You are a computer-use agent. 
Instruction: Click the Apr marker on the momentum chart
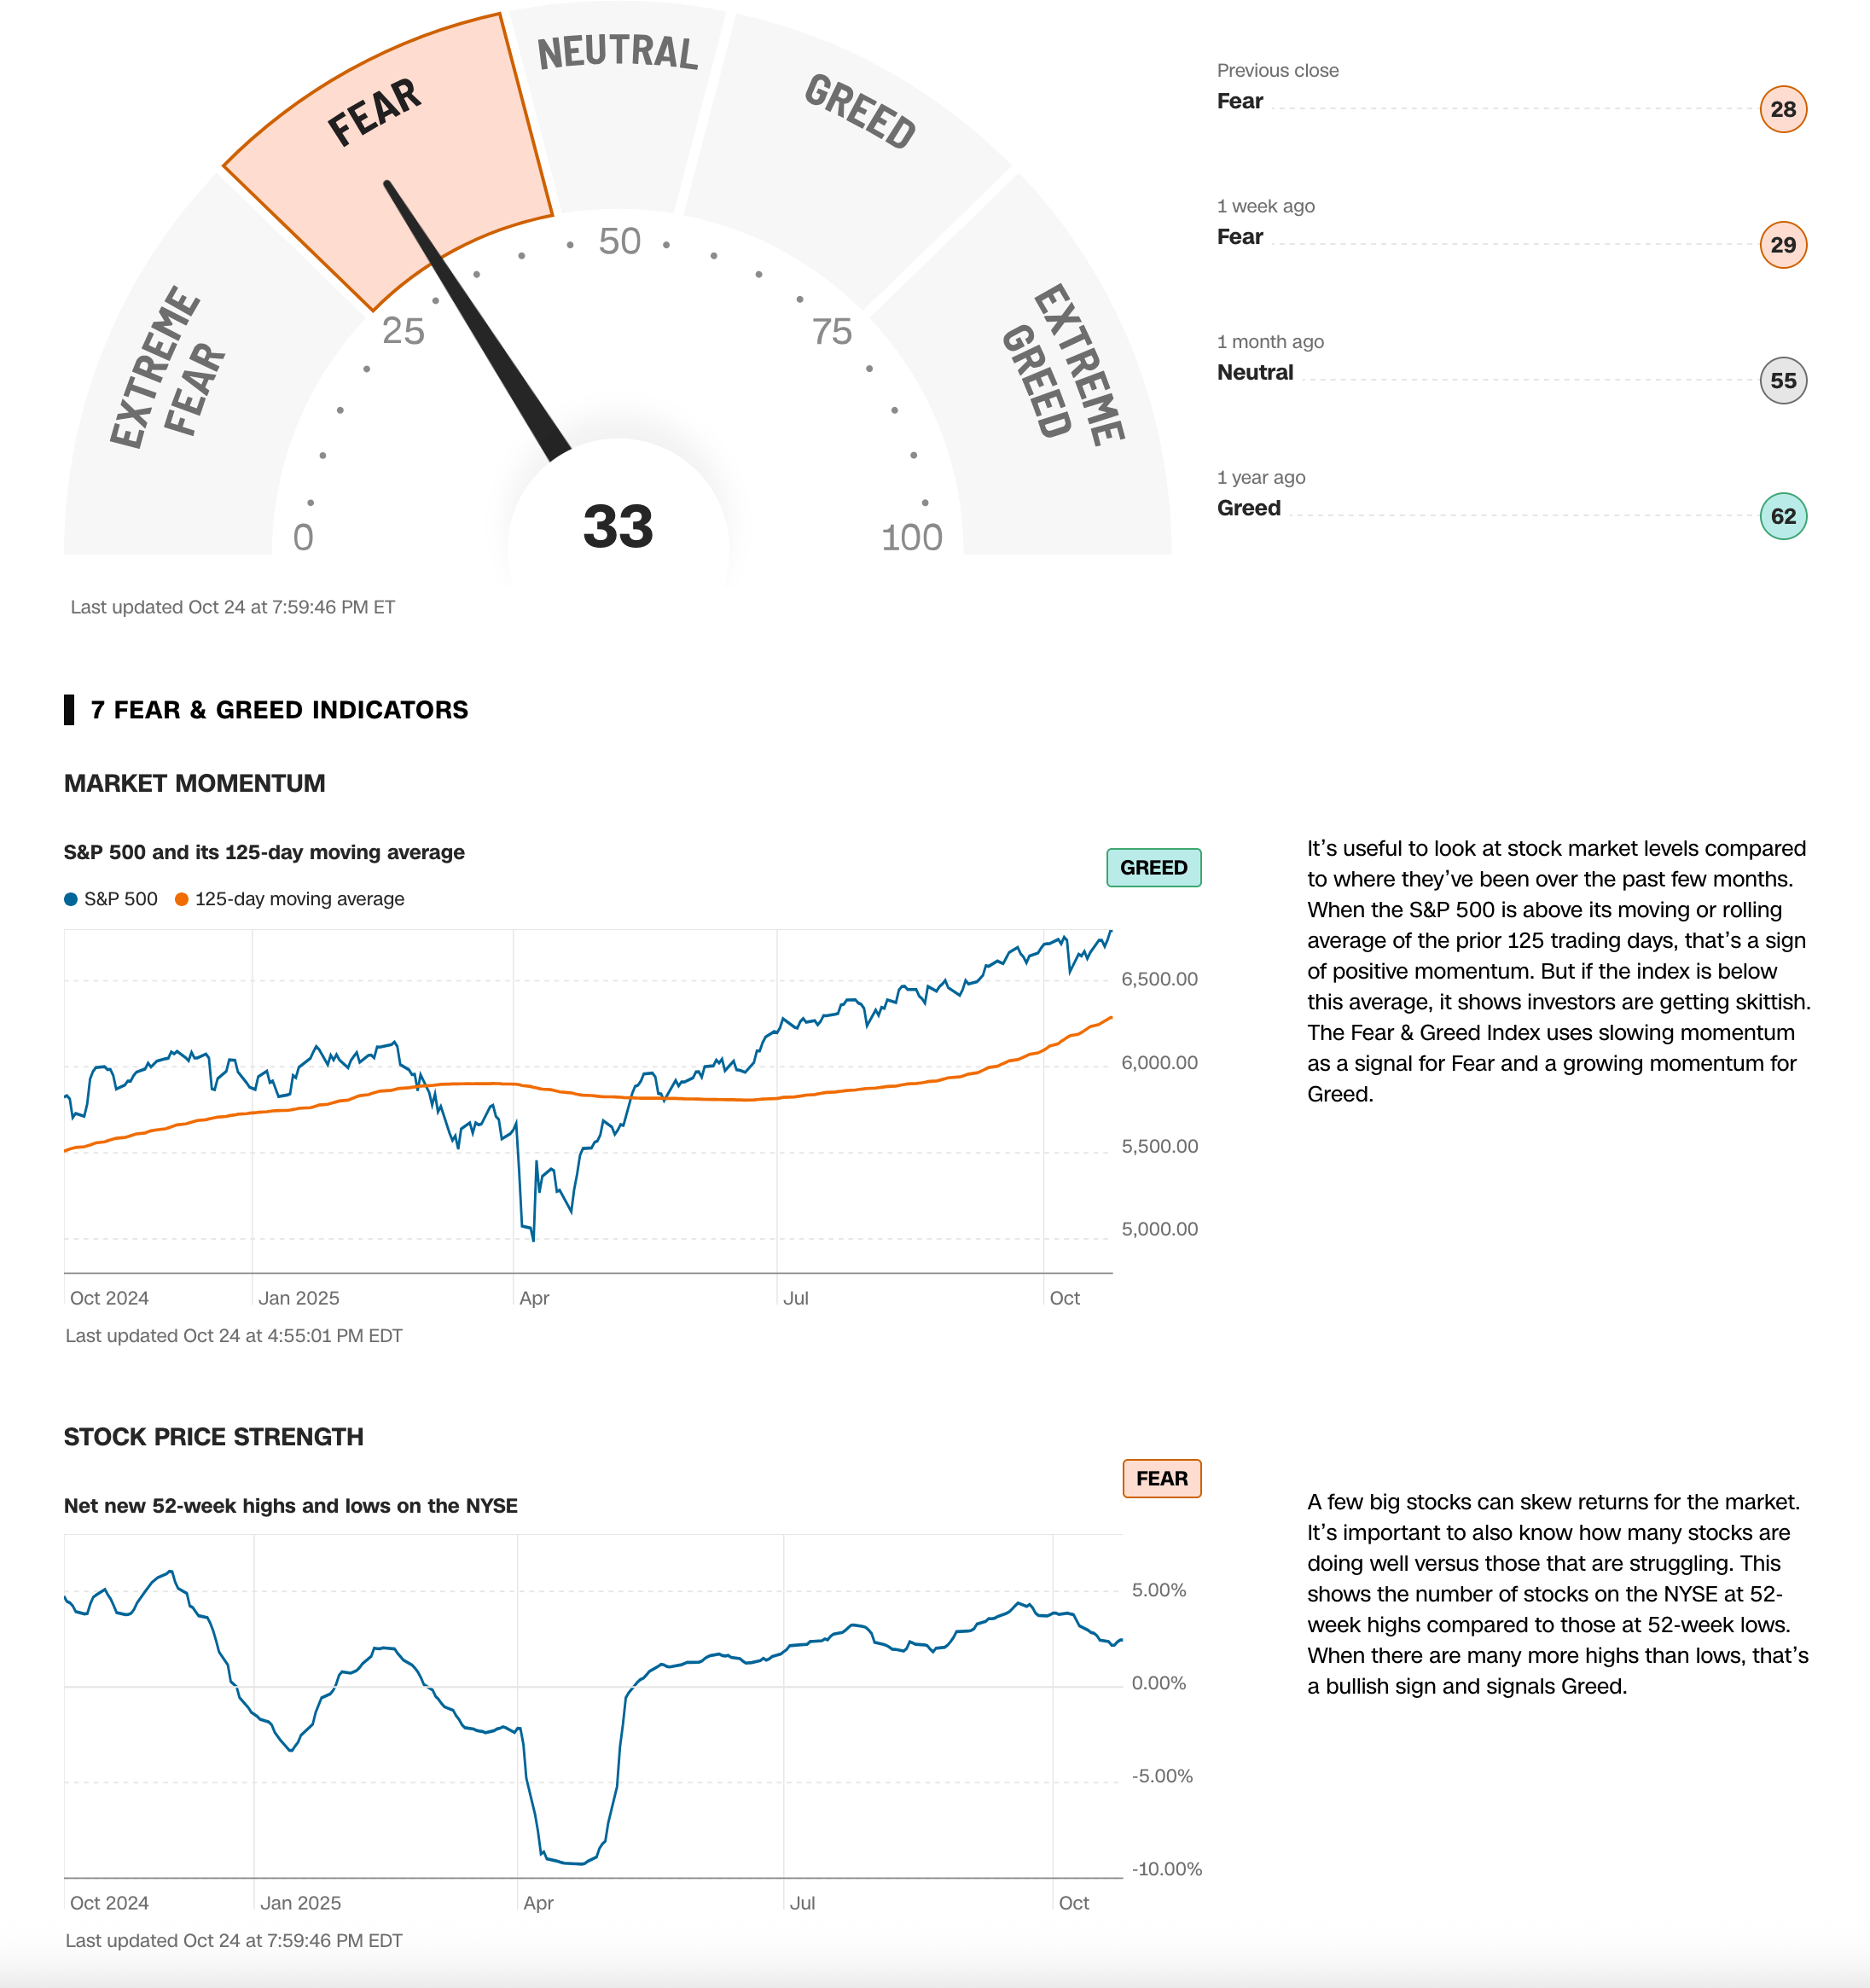(x=534, y=1298)
